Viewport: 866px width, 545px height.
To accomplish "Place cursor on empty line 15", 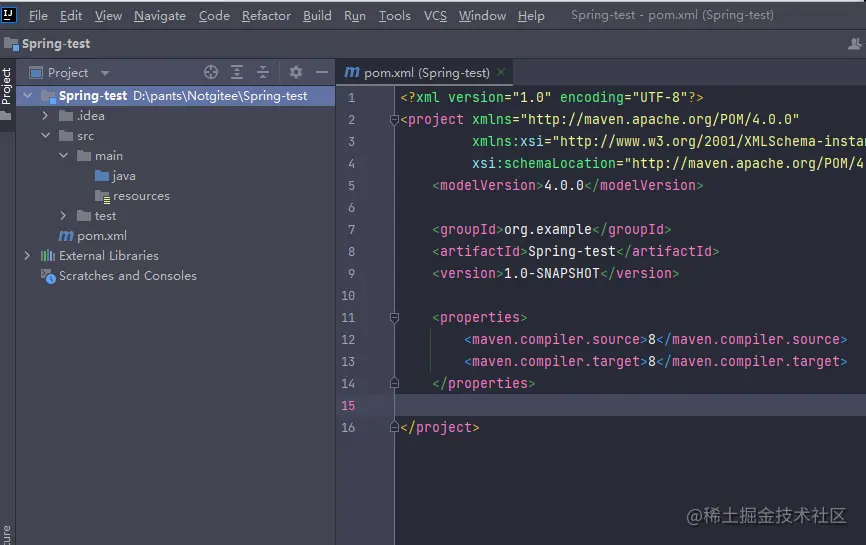I will click(630, 405).
